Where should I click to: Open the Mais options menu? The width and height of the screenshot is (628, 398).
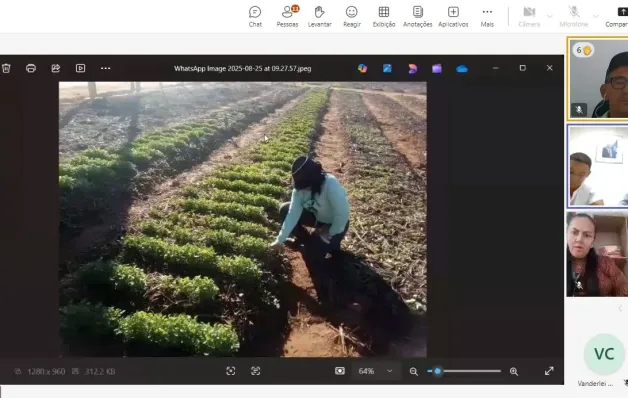coord(487,16)
